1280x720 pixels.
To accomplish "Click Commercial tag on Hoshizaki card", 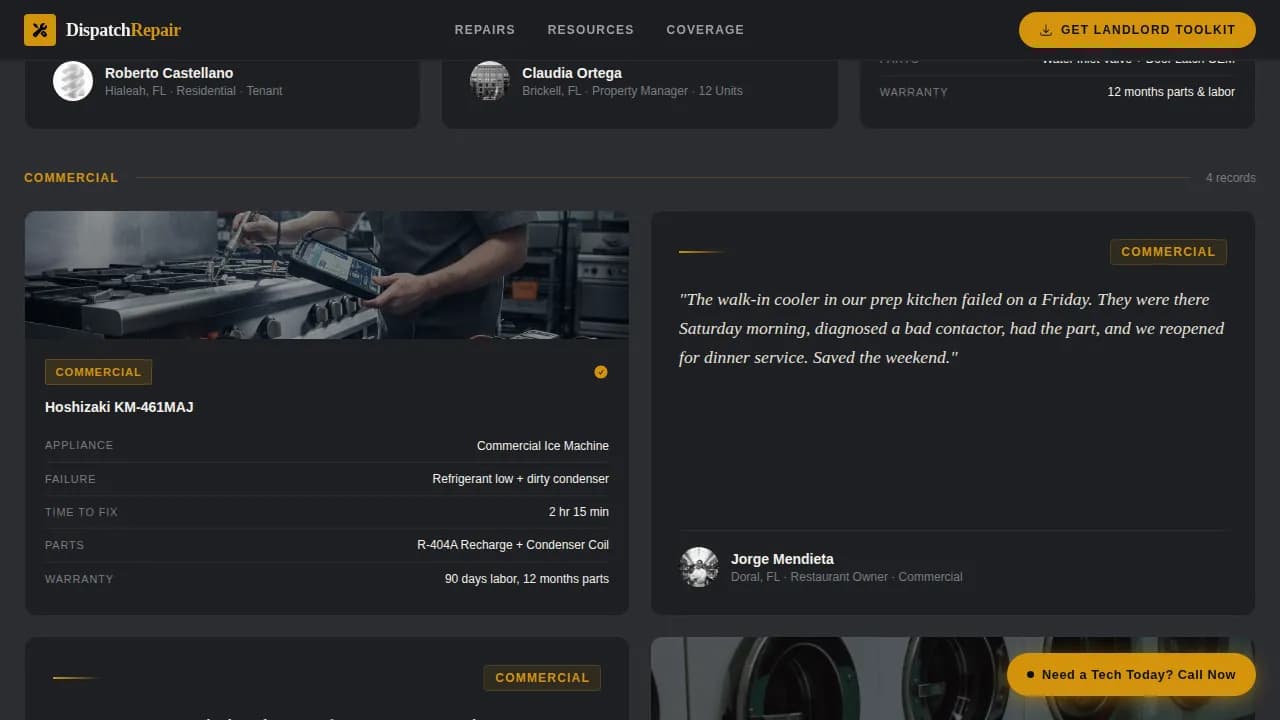I will [x=98, y=372].
